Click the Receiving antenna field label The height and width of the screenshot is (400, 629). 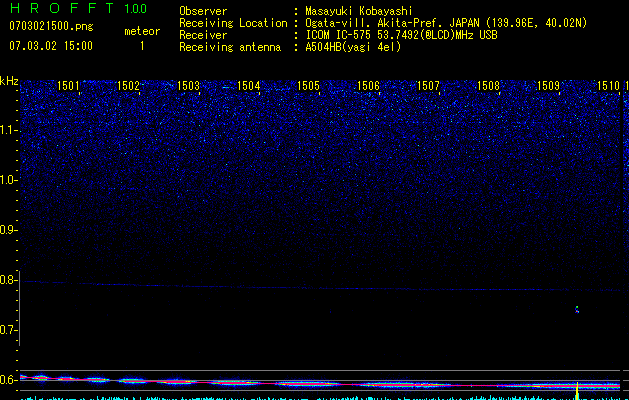[x=230, y=47]
